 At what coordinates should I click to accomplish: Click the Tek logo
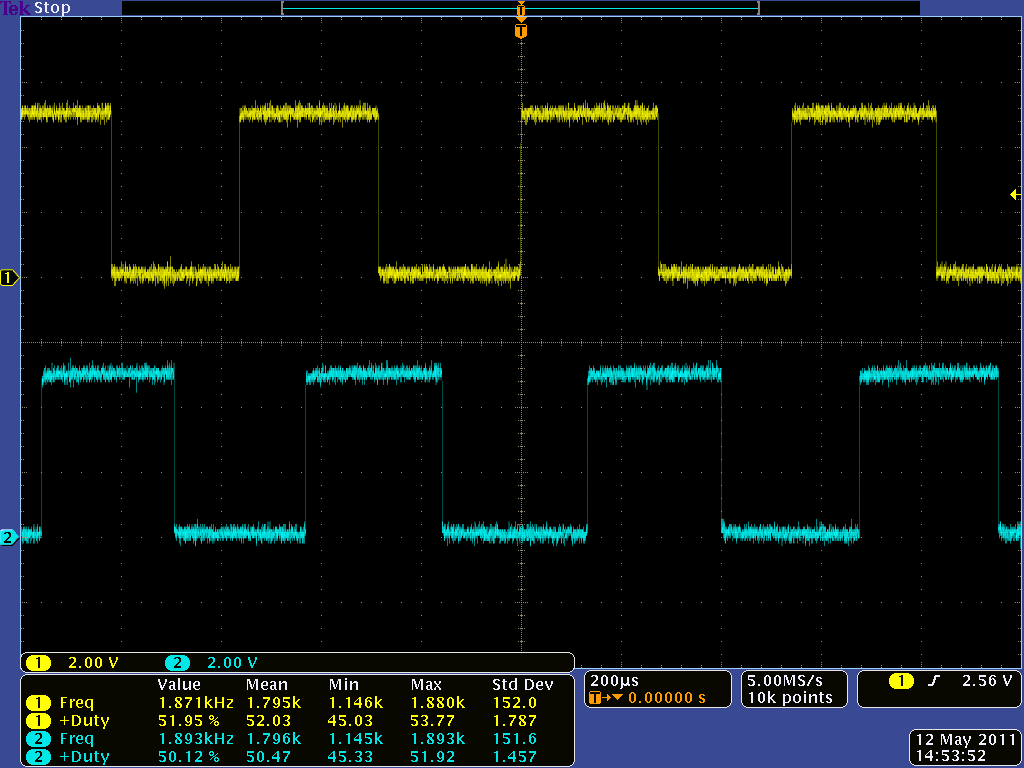(16, 8)
